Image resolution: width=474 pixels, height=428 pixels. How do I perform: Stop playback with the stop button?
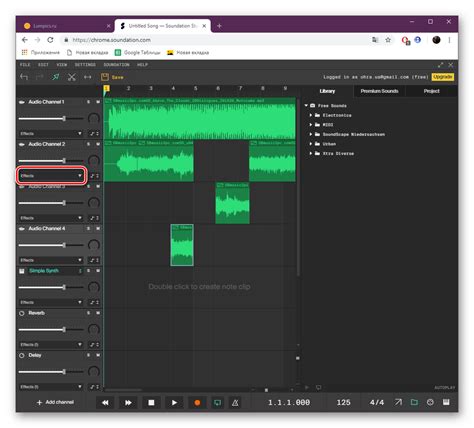151,403
